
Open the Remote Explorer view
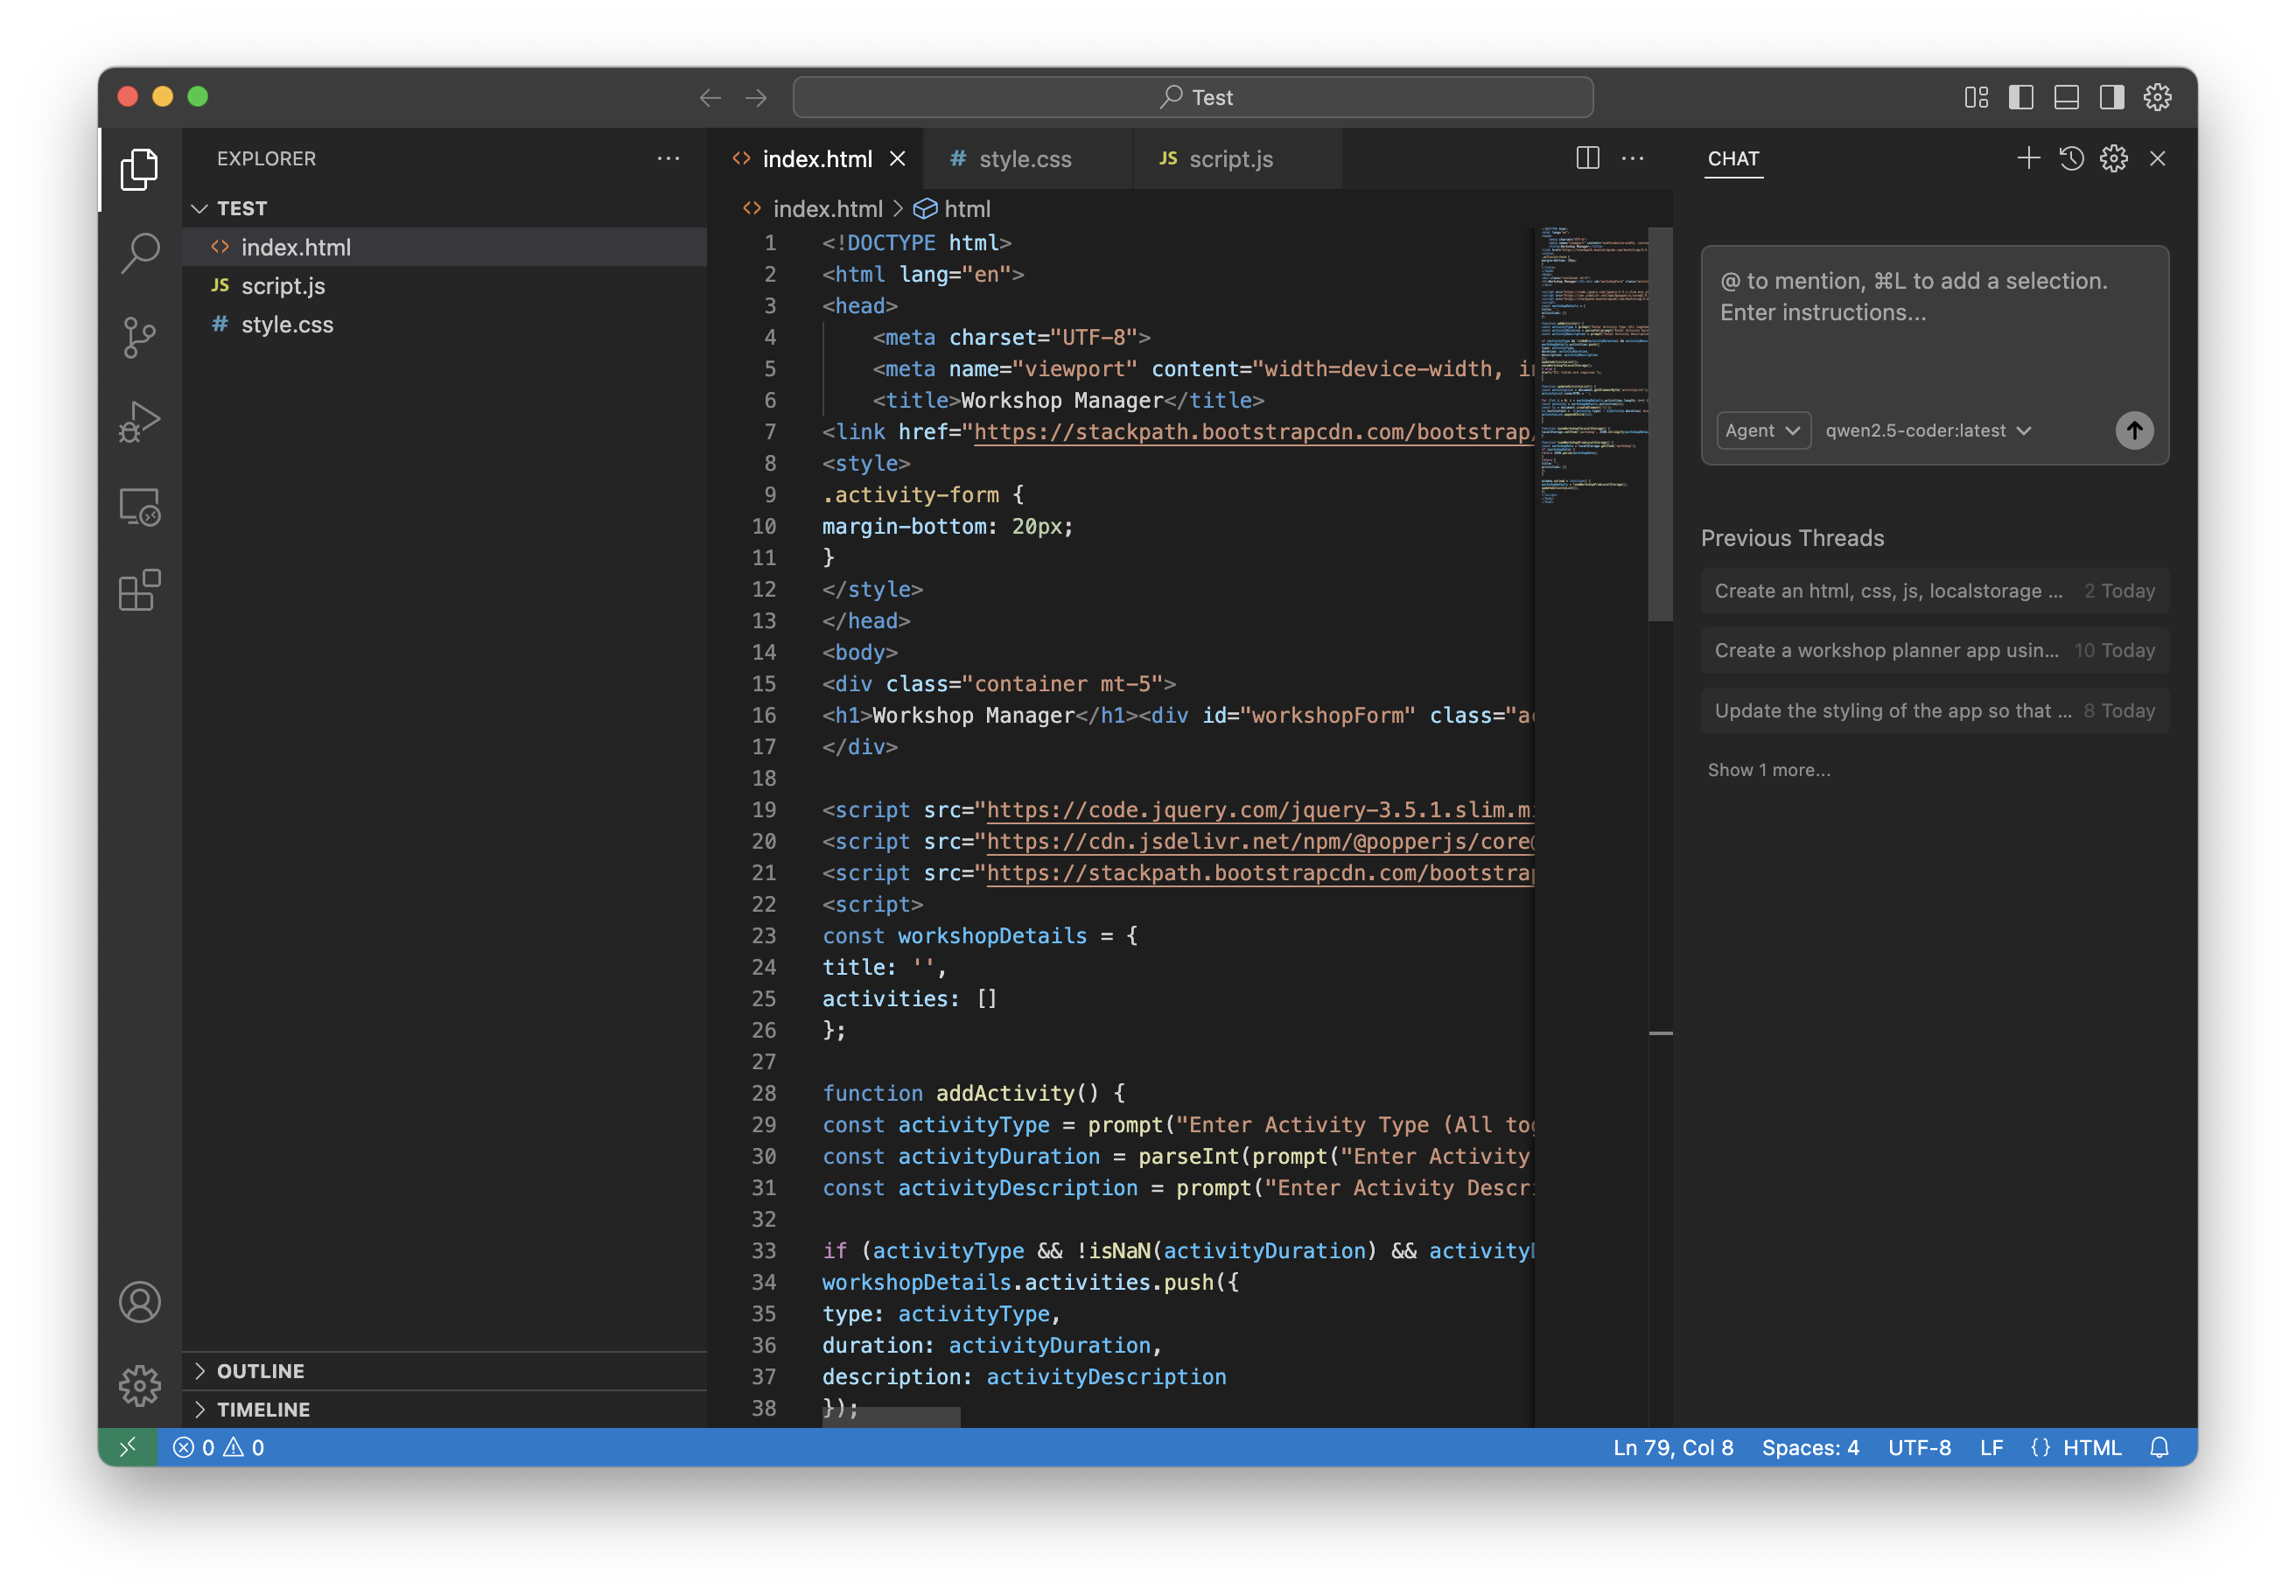140,506
